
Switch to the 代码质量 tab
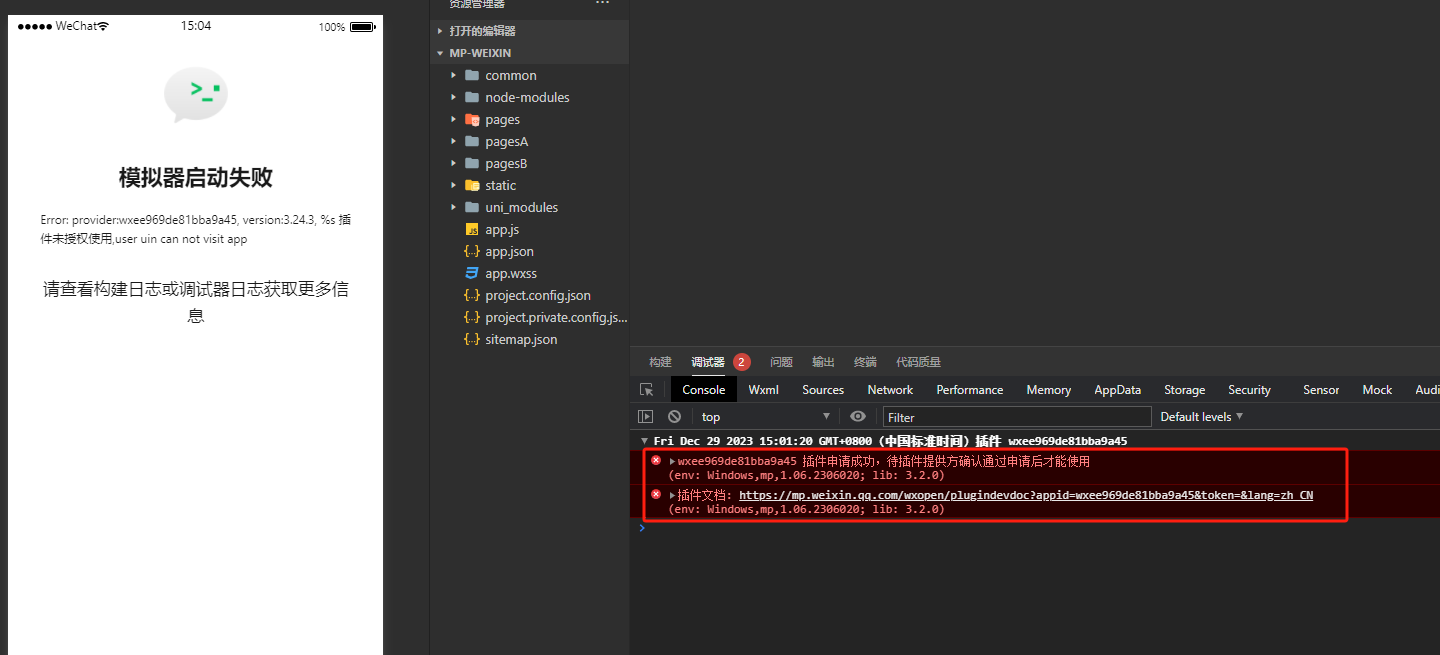pos(918,362)
